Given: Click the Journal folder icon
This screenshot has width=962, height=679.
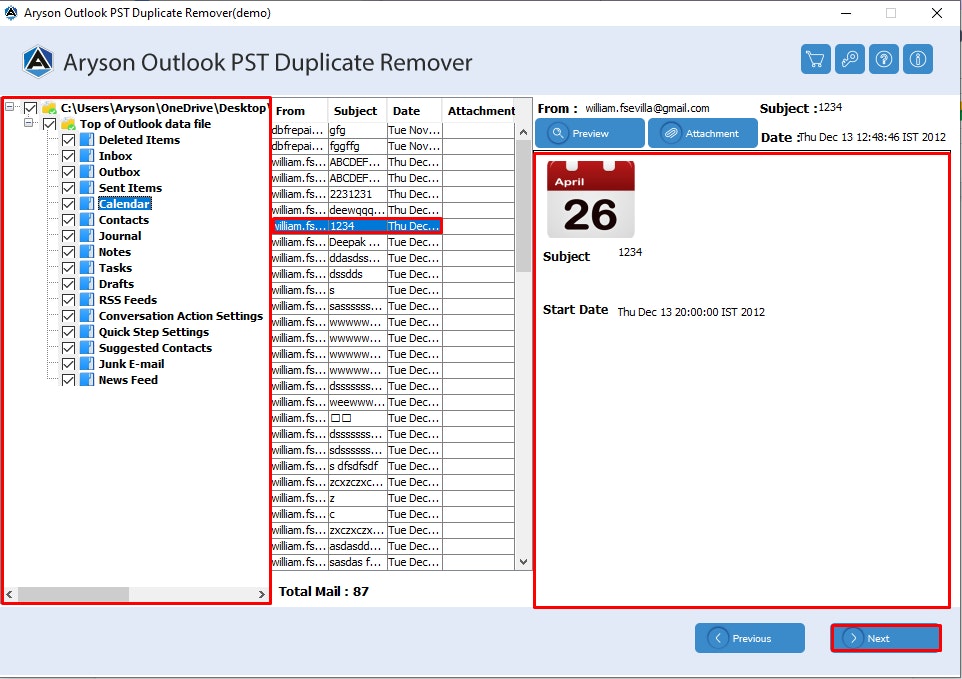Looking at the screenshot, I should [x=87, y=236].
